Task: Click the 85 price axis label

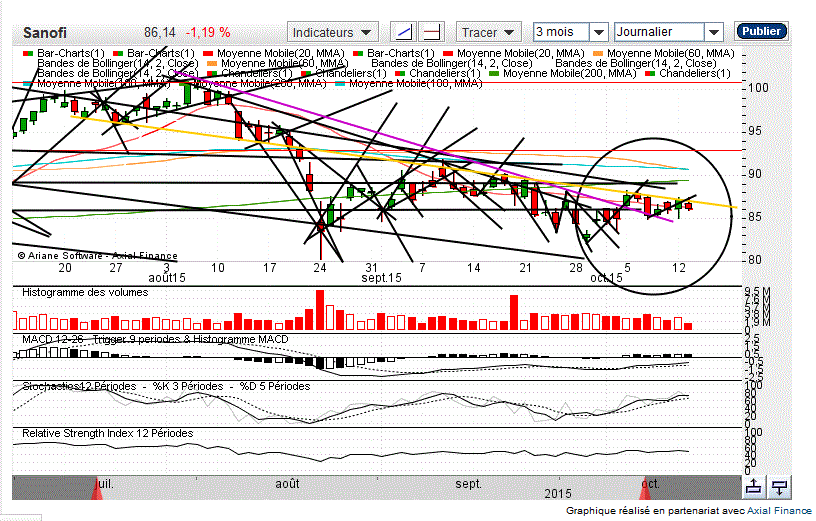Action: pyautogui.click(x=755, y=217)
